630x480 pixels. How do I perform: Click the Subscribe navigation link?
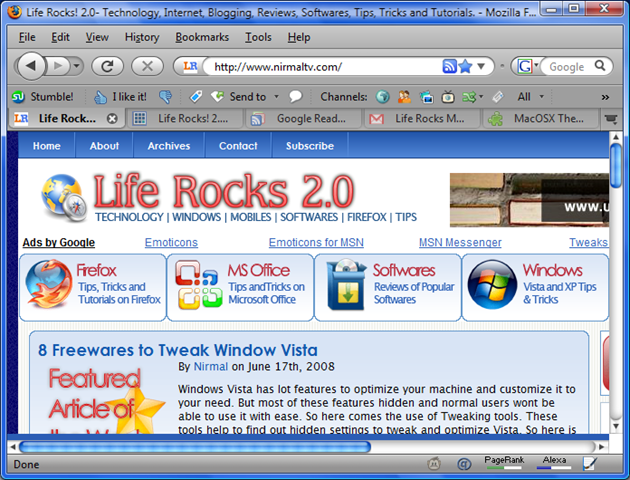(310, 146)
